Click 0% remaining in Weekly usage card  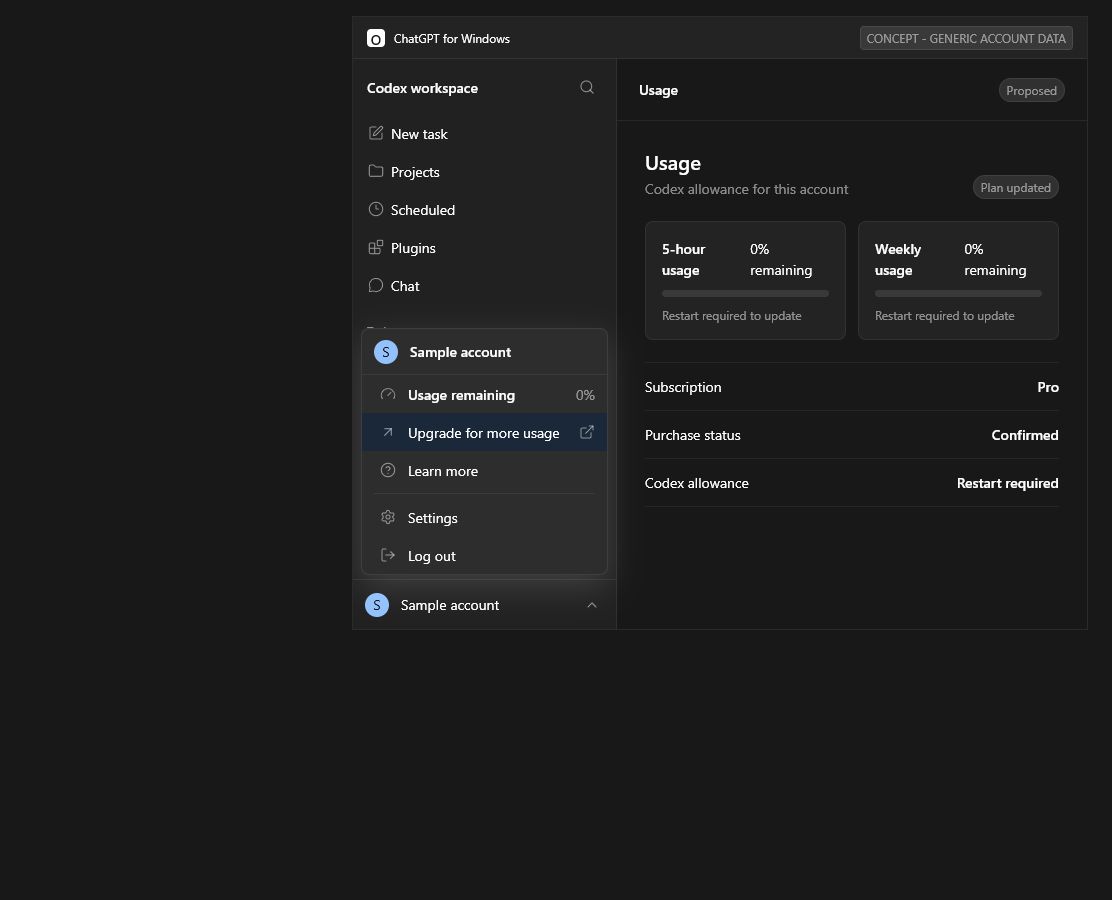[995, 260]
